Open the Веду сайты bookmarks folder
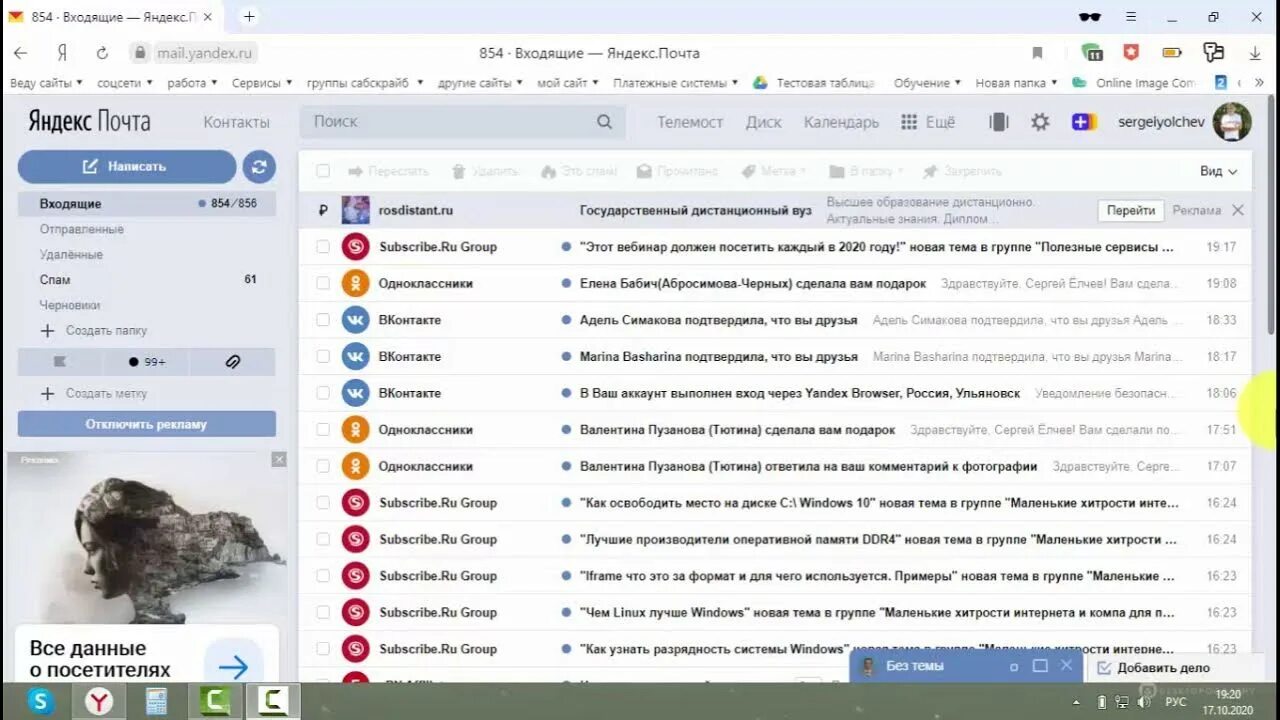This screenshot has height=720, width=1280. pyautogui.click(x=46, y=83)
